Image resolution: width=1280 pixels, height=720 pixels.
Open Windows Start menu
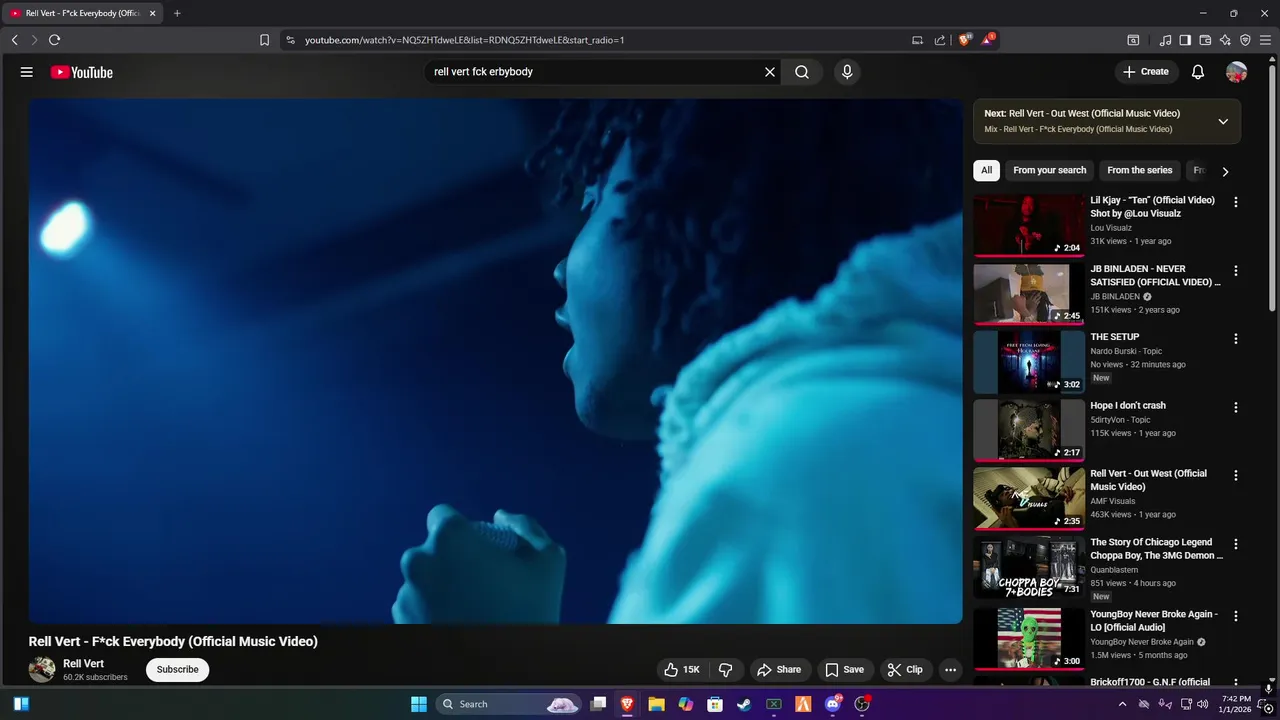(x=419, y=704)
